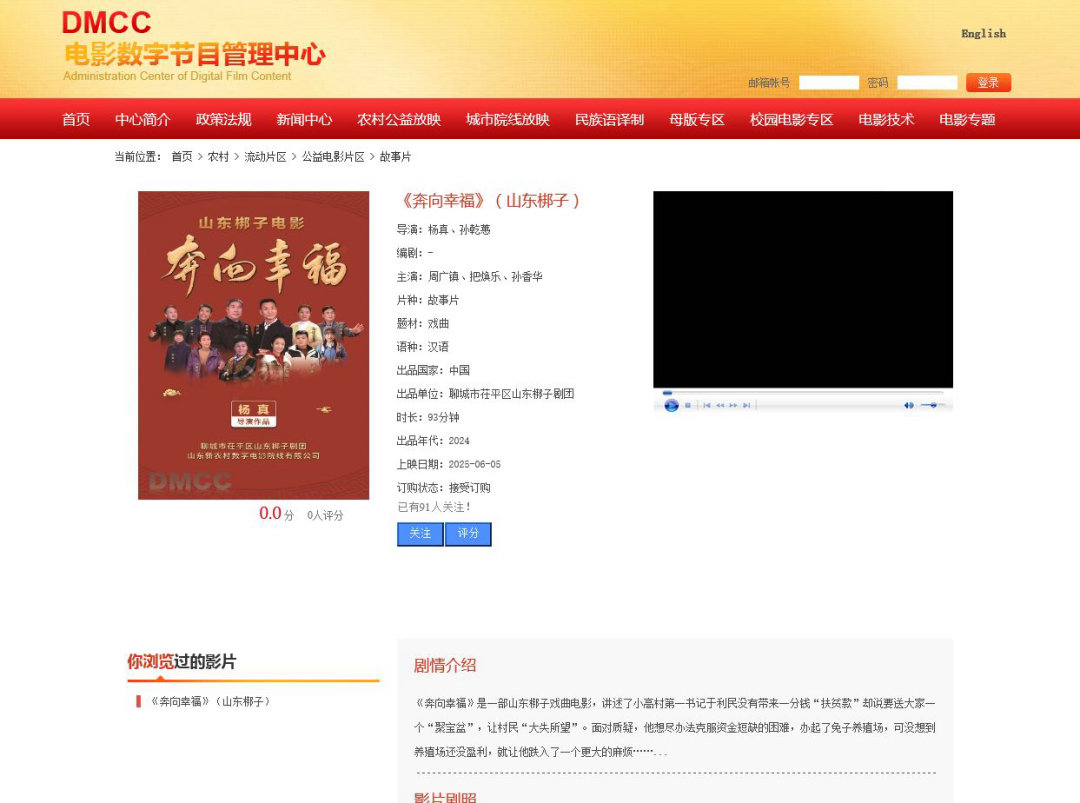
Task: Click the DMCC site logo
Action: coord(194,45)
